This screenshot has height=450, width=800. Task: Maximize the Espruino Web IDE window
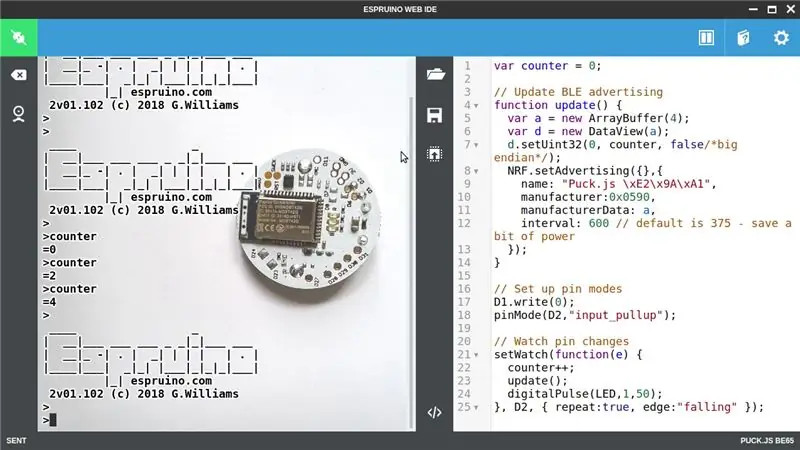[772, 9]
